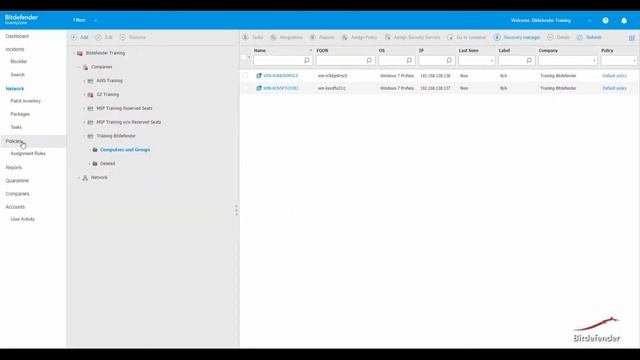Select Computers and Groups in tree
The height and width of the screenshot is (360, 640).
click(x=125, y=150)
